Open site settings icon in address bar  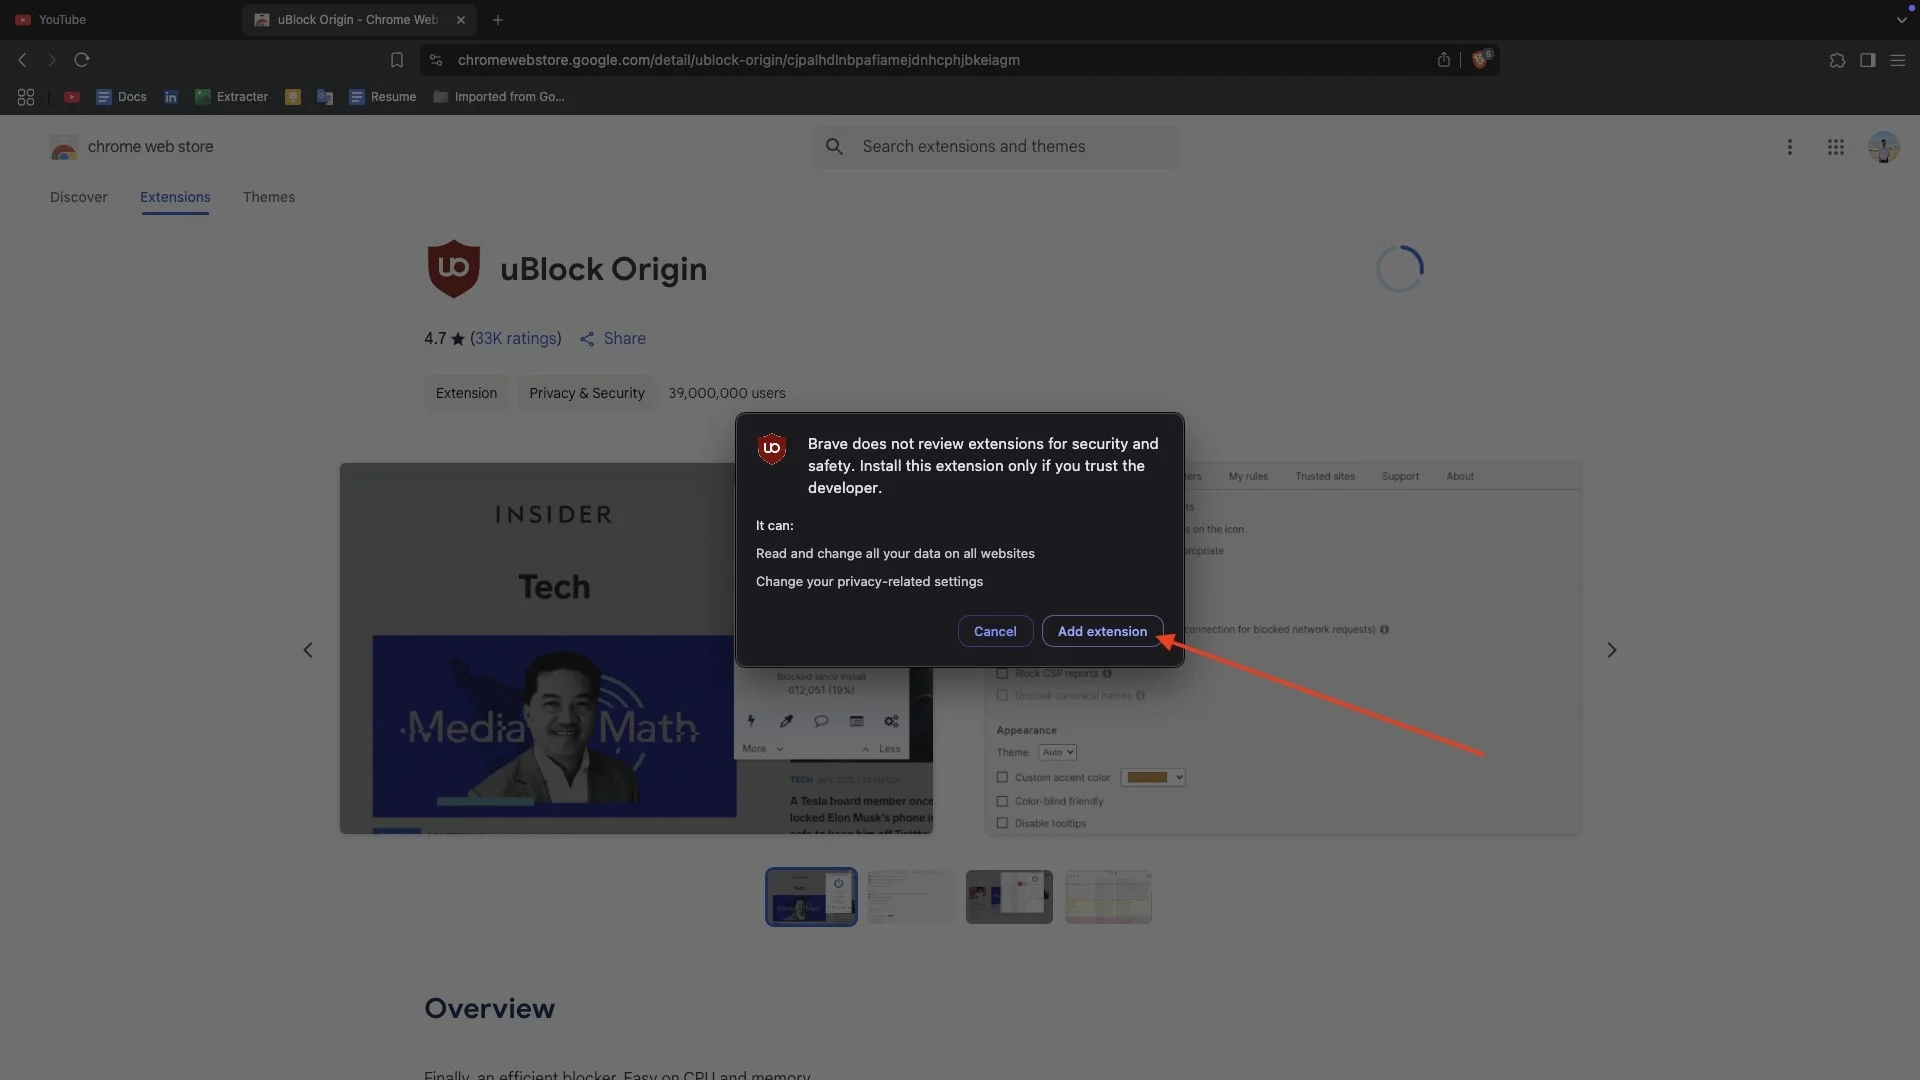click(x=436, y=60)
